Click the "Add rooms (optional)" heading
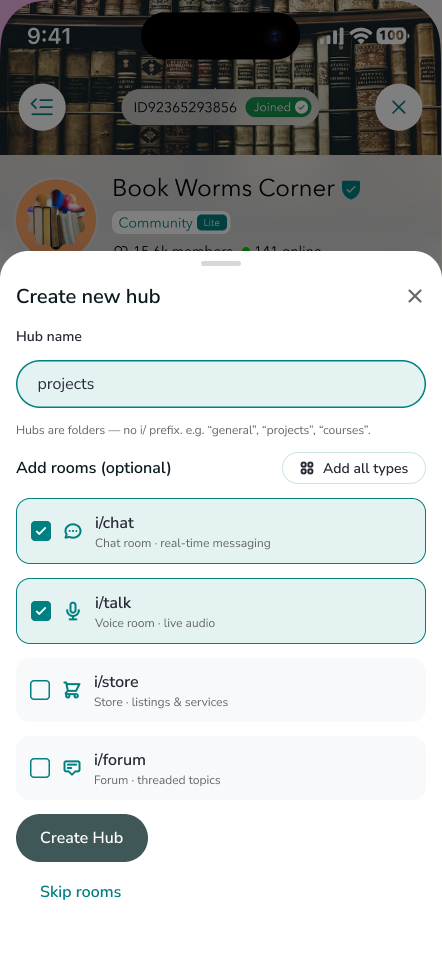Screen dimensions: 442x956 [93, 468]
